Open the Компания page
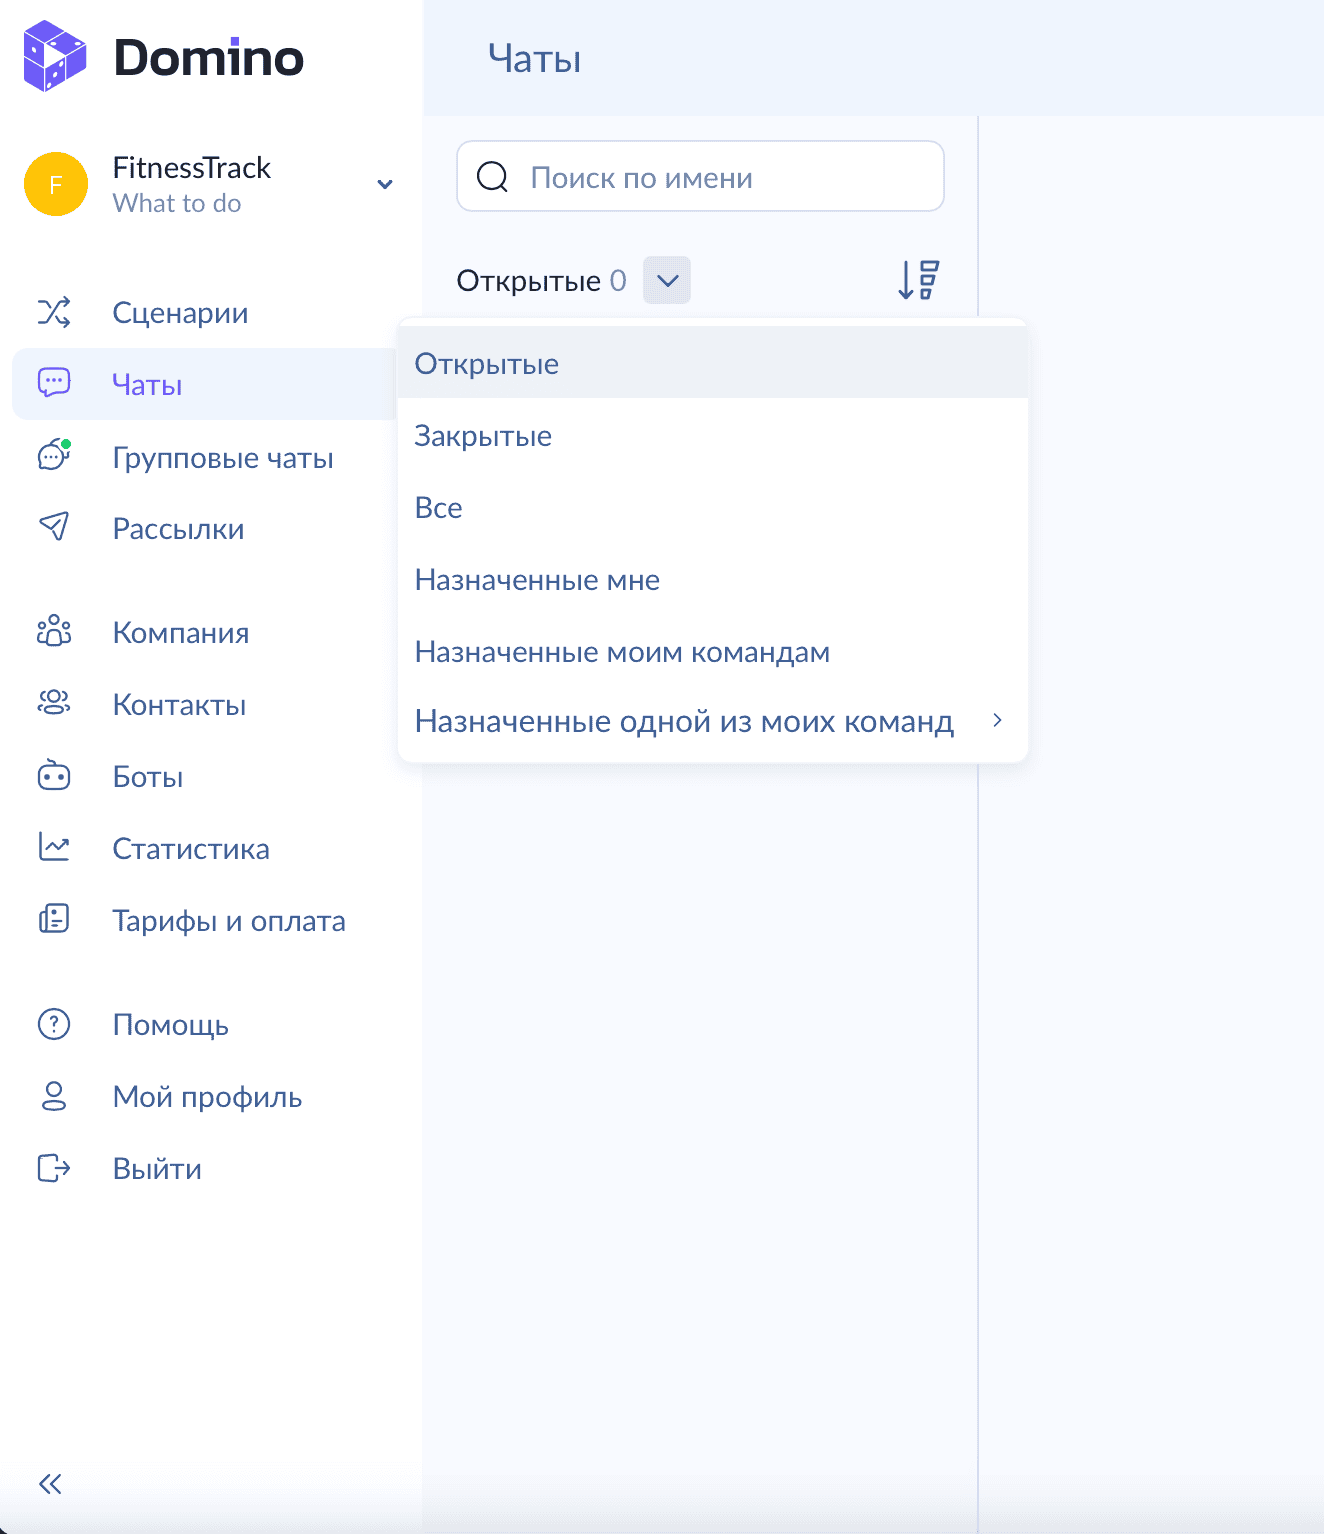The width and height of the screenshot is (1324, 1534). coord(181,633)
